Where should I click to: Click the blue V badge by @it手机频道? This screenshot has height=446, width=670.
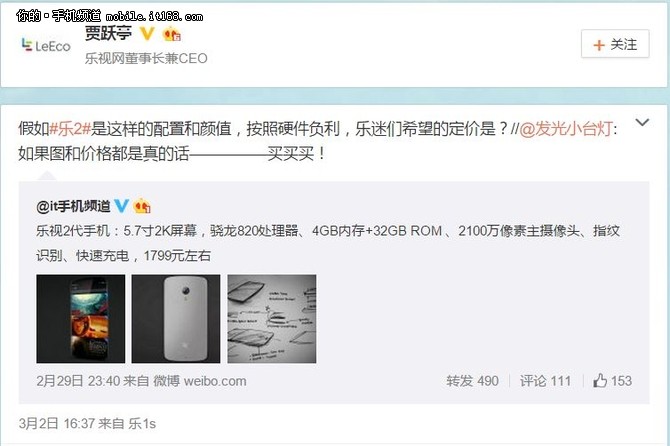pos(122,206)
